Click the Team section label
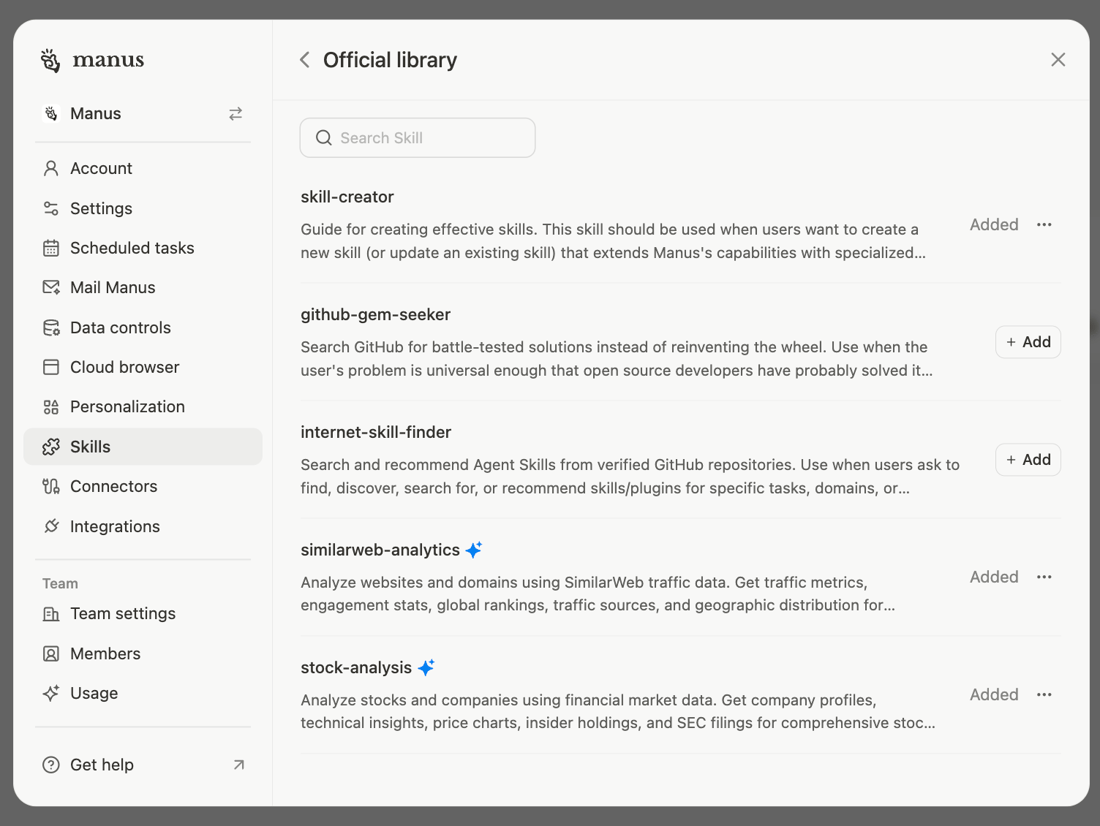Viewport: 1100px width, 826px height. pyautogui.click(x=60, y=584)
